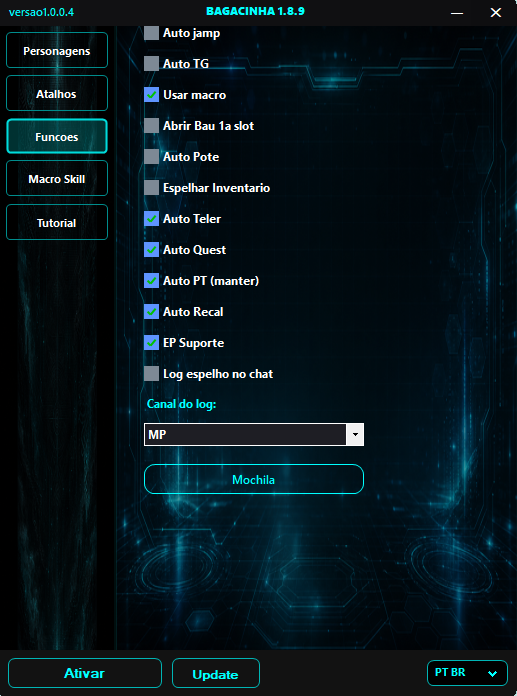
Task: Disable Auto Recal option
Action: click(151, 312)
